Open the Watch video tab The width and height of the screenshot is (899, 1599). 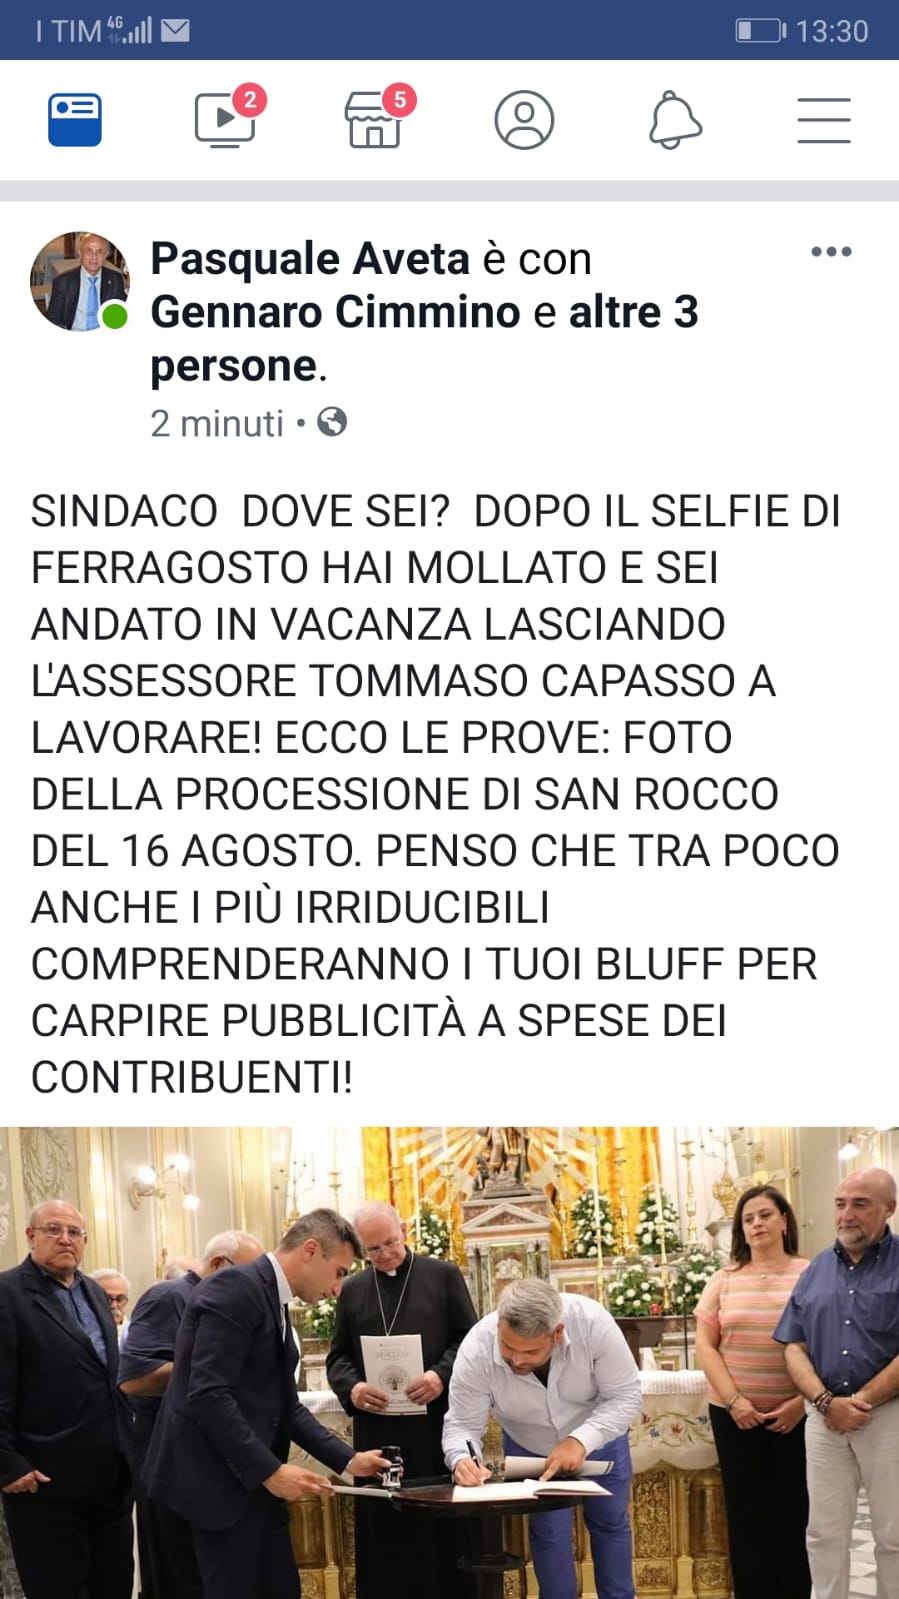[226, 120]
